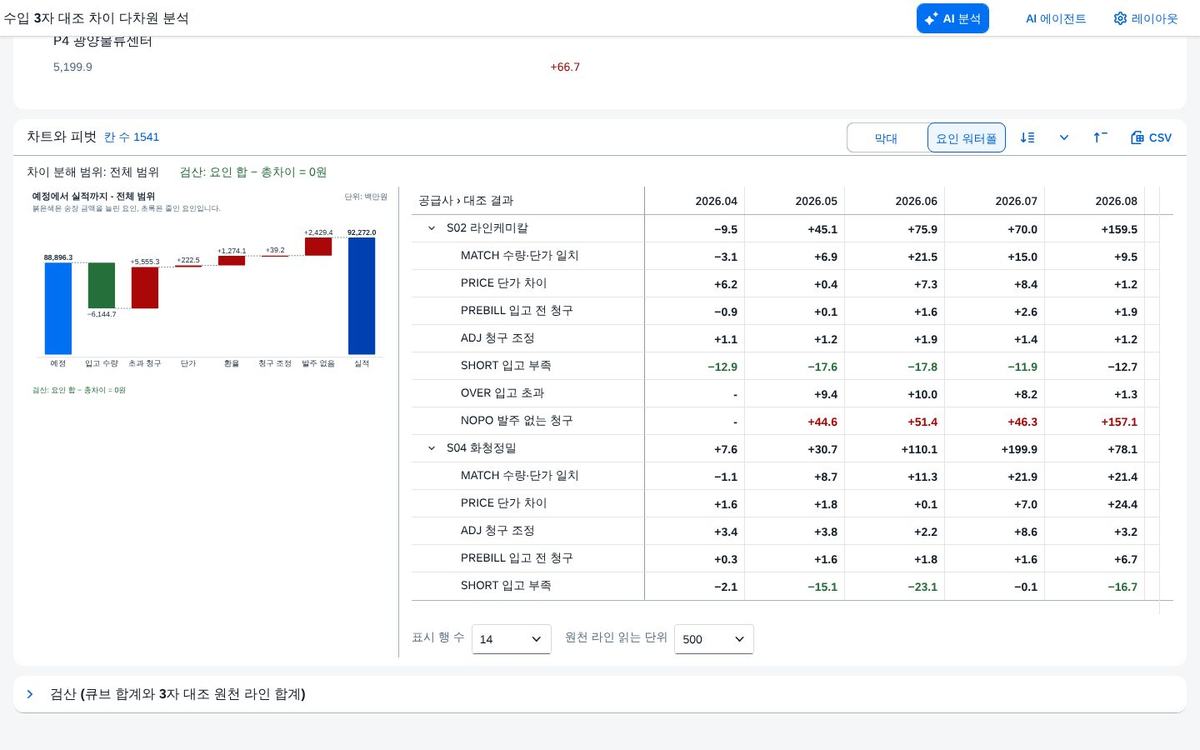Click the 칸 수 1541 link
Image resolution: width=1200 pixels, height=750 pixels.
(x=131, y=137)
